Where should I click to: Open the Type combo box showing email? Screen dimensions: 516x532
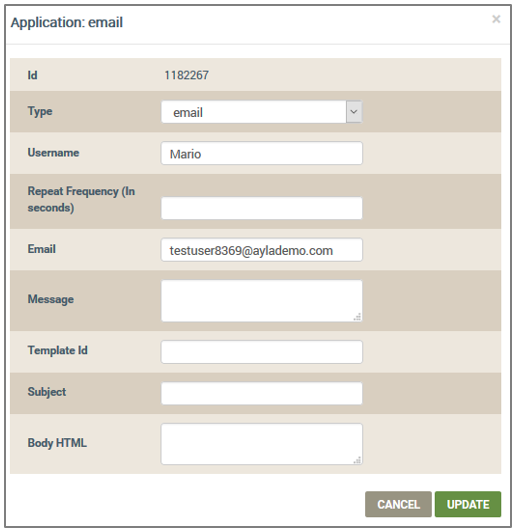(x=262, y=112)
